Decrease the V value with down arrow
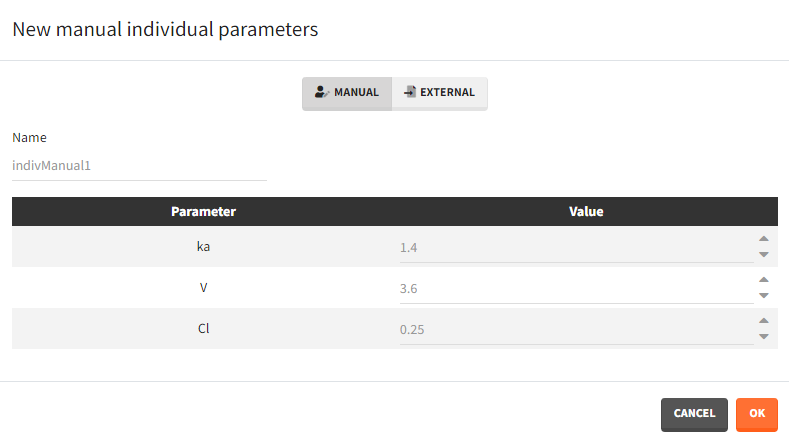 (x=764, y=296)
